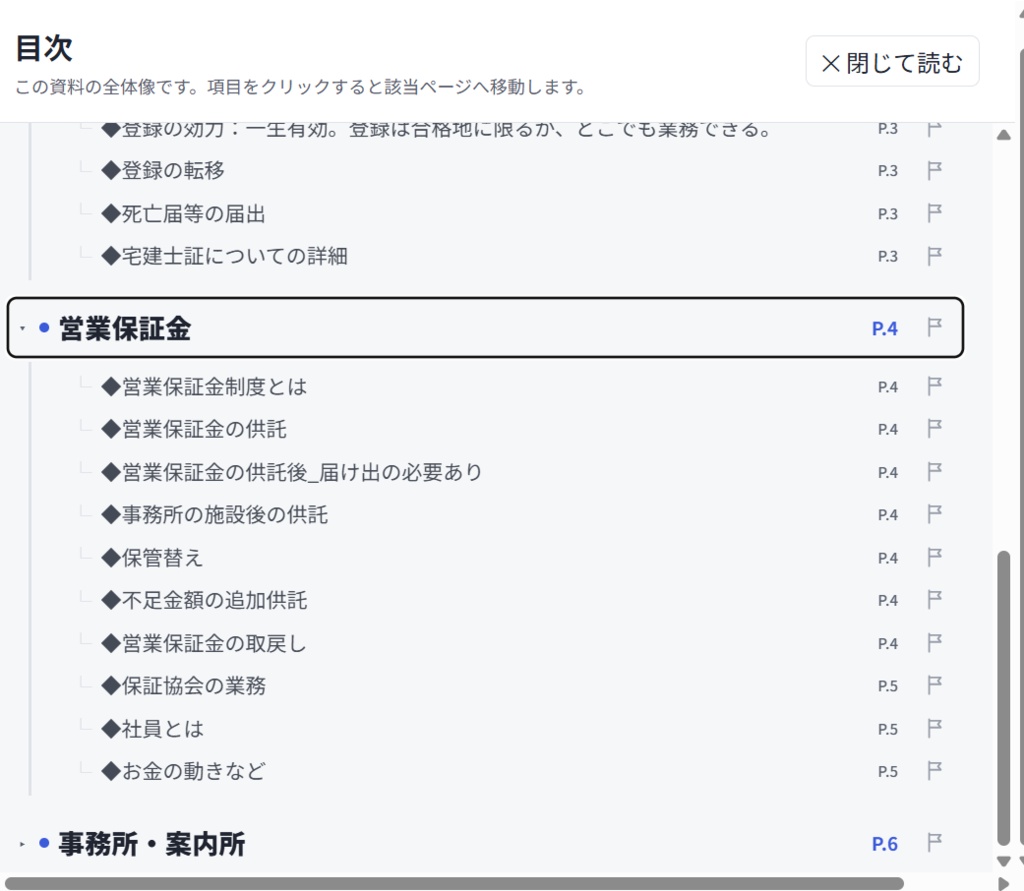The height and width of the screenshot is (891, 1024).
Task: Flag the 事務所の施設後の供託 entry
Action: tap(935, 515)
